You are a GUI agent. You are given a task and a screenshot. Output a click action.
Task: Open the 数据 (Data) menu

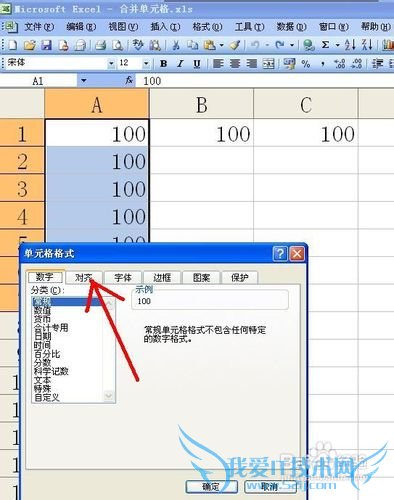(291, 26)
